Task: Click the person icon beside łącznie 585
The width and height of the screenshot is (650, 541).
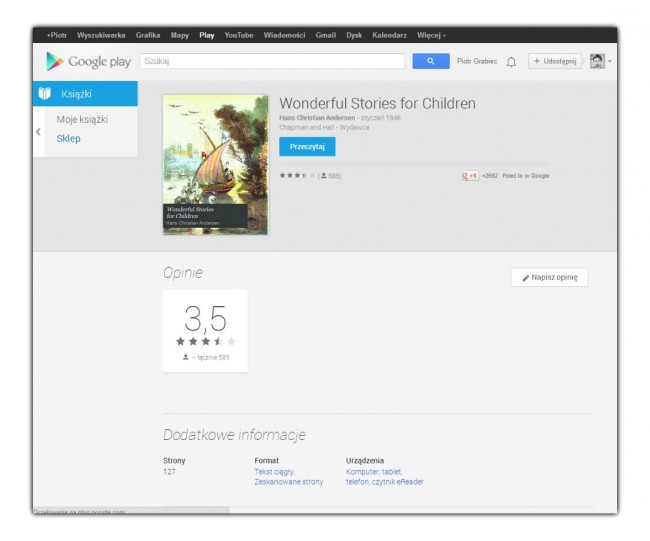Action: point(186,357)
